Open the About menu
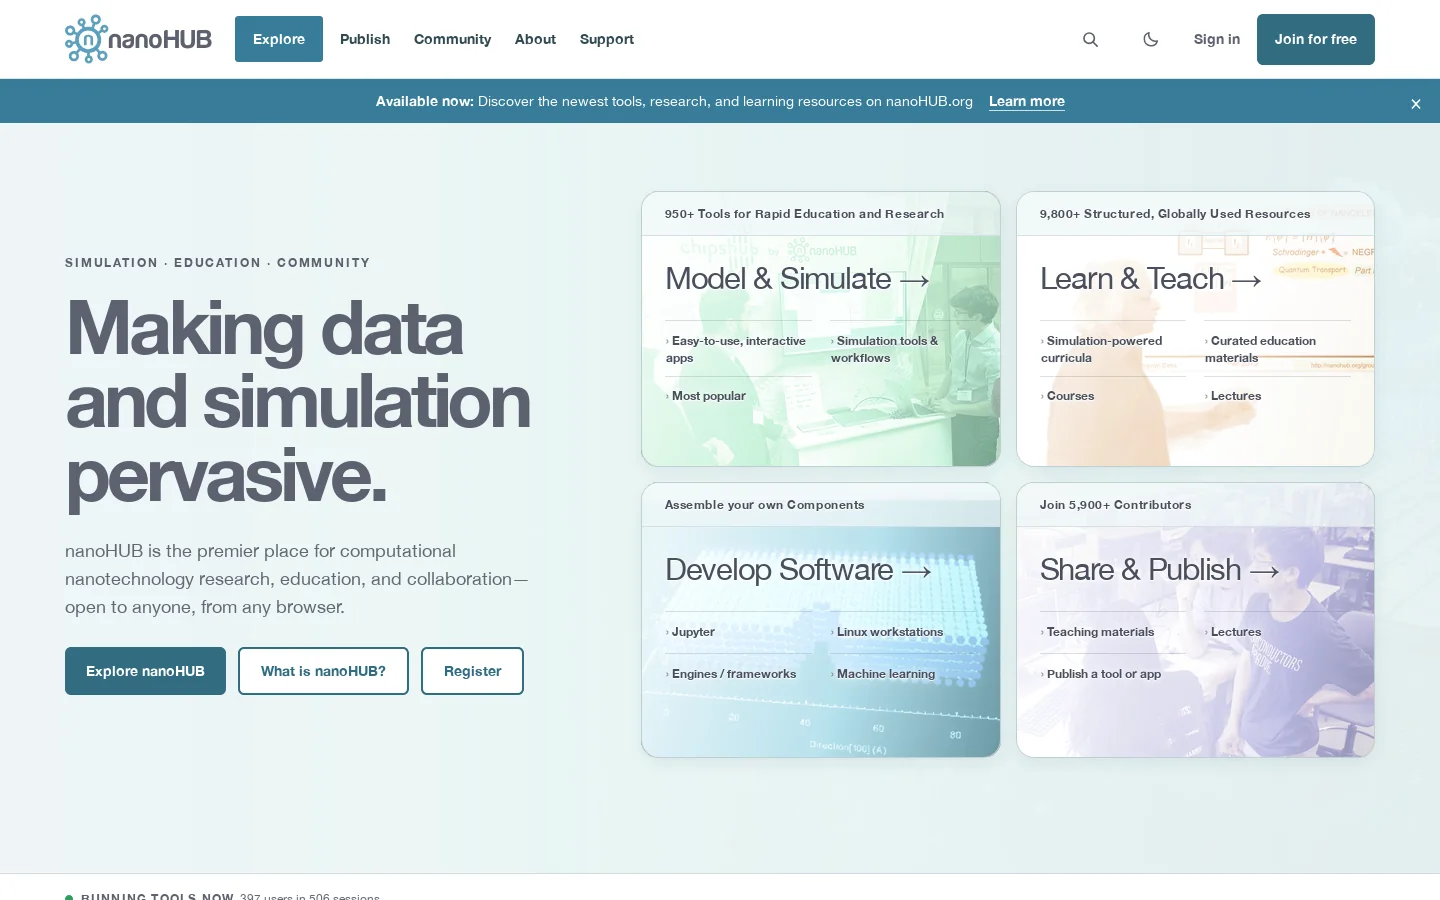Screen dimensions: 1440x900 tap(535, 39)
